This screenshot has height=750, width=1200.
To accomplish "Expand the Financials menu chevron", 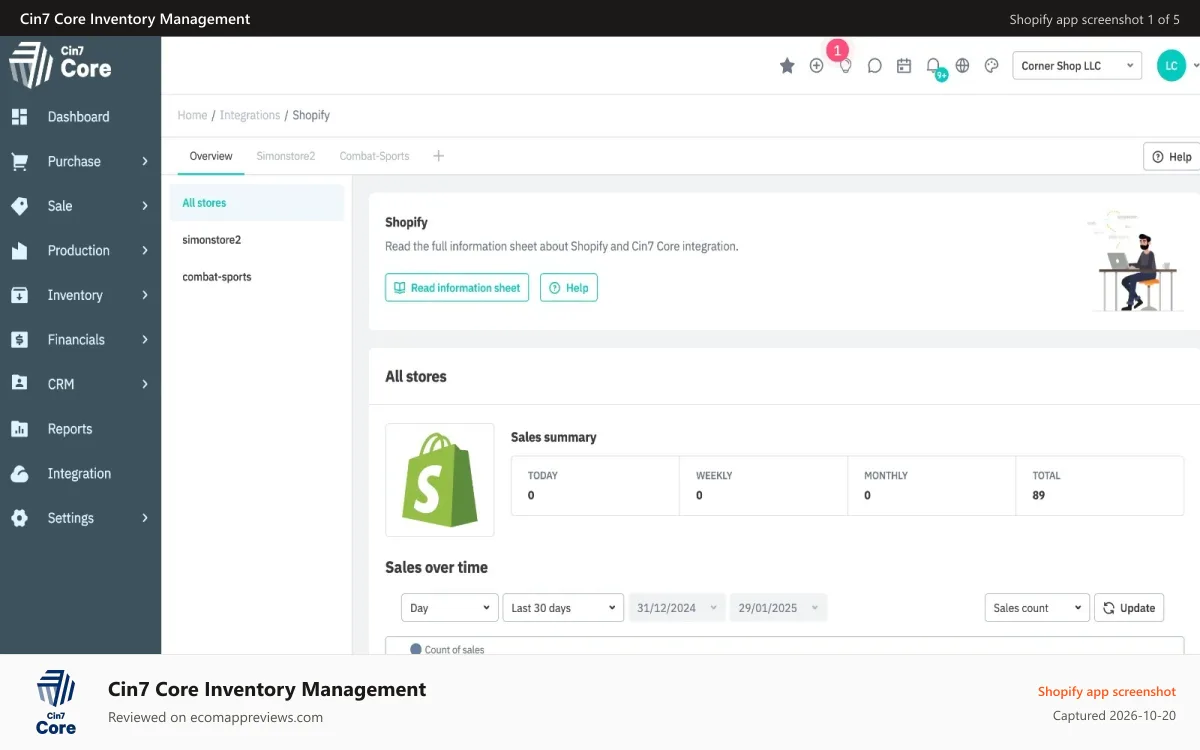I will point(145,340).
